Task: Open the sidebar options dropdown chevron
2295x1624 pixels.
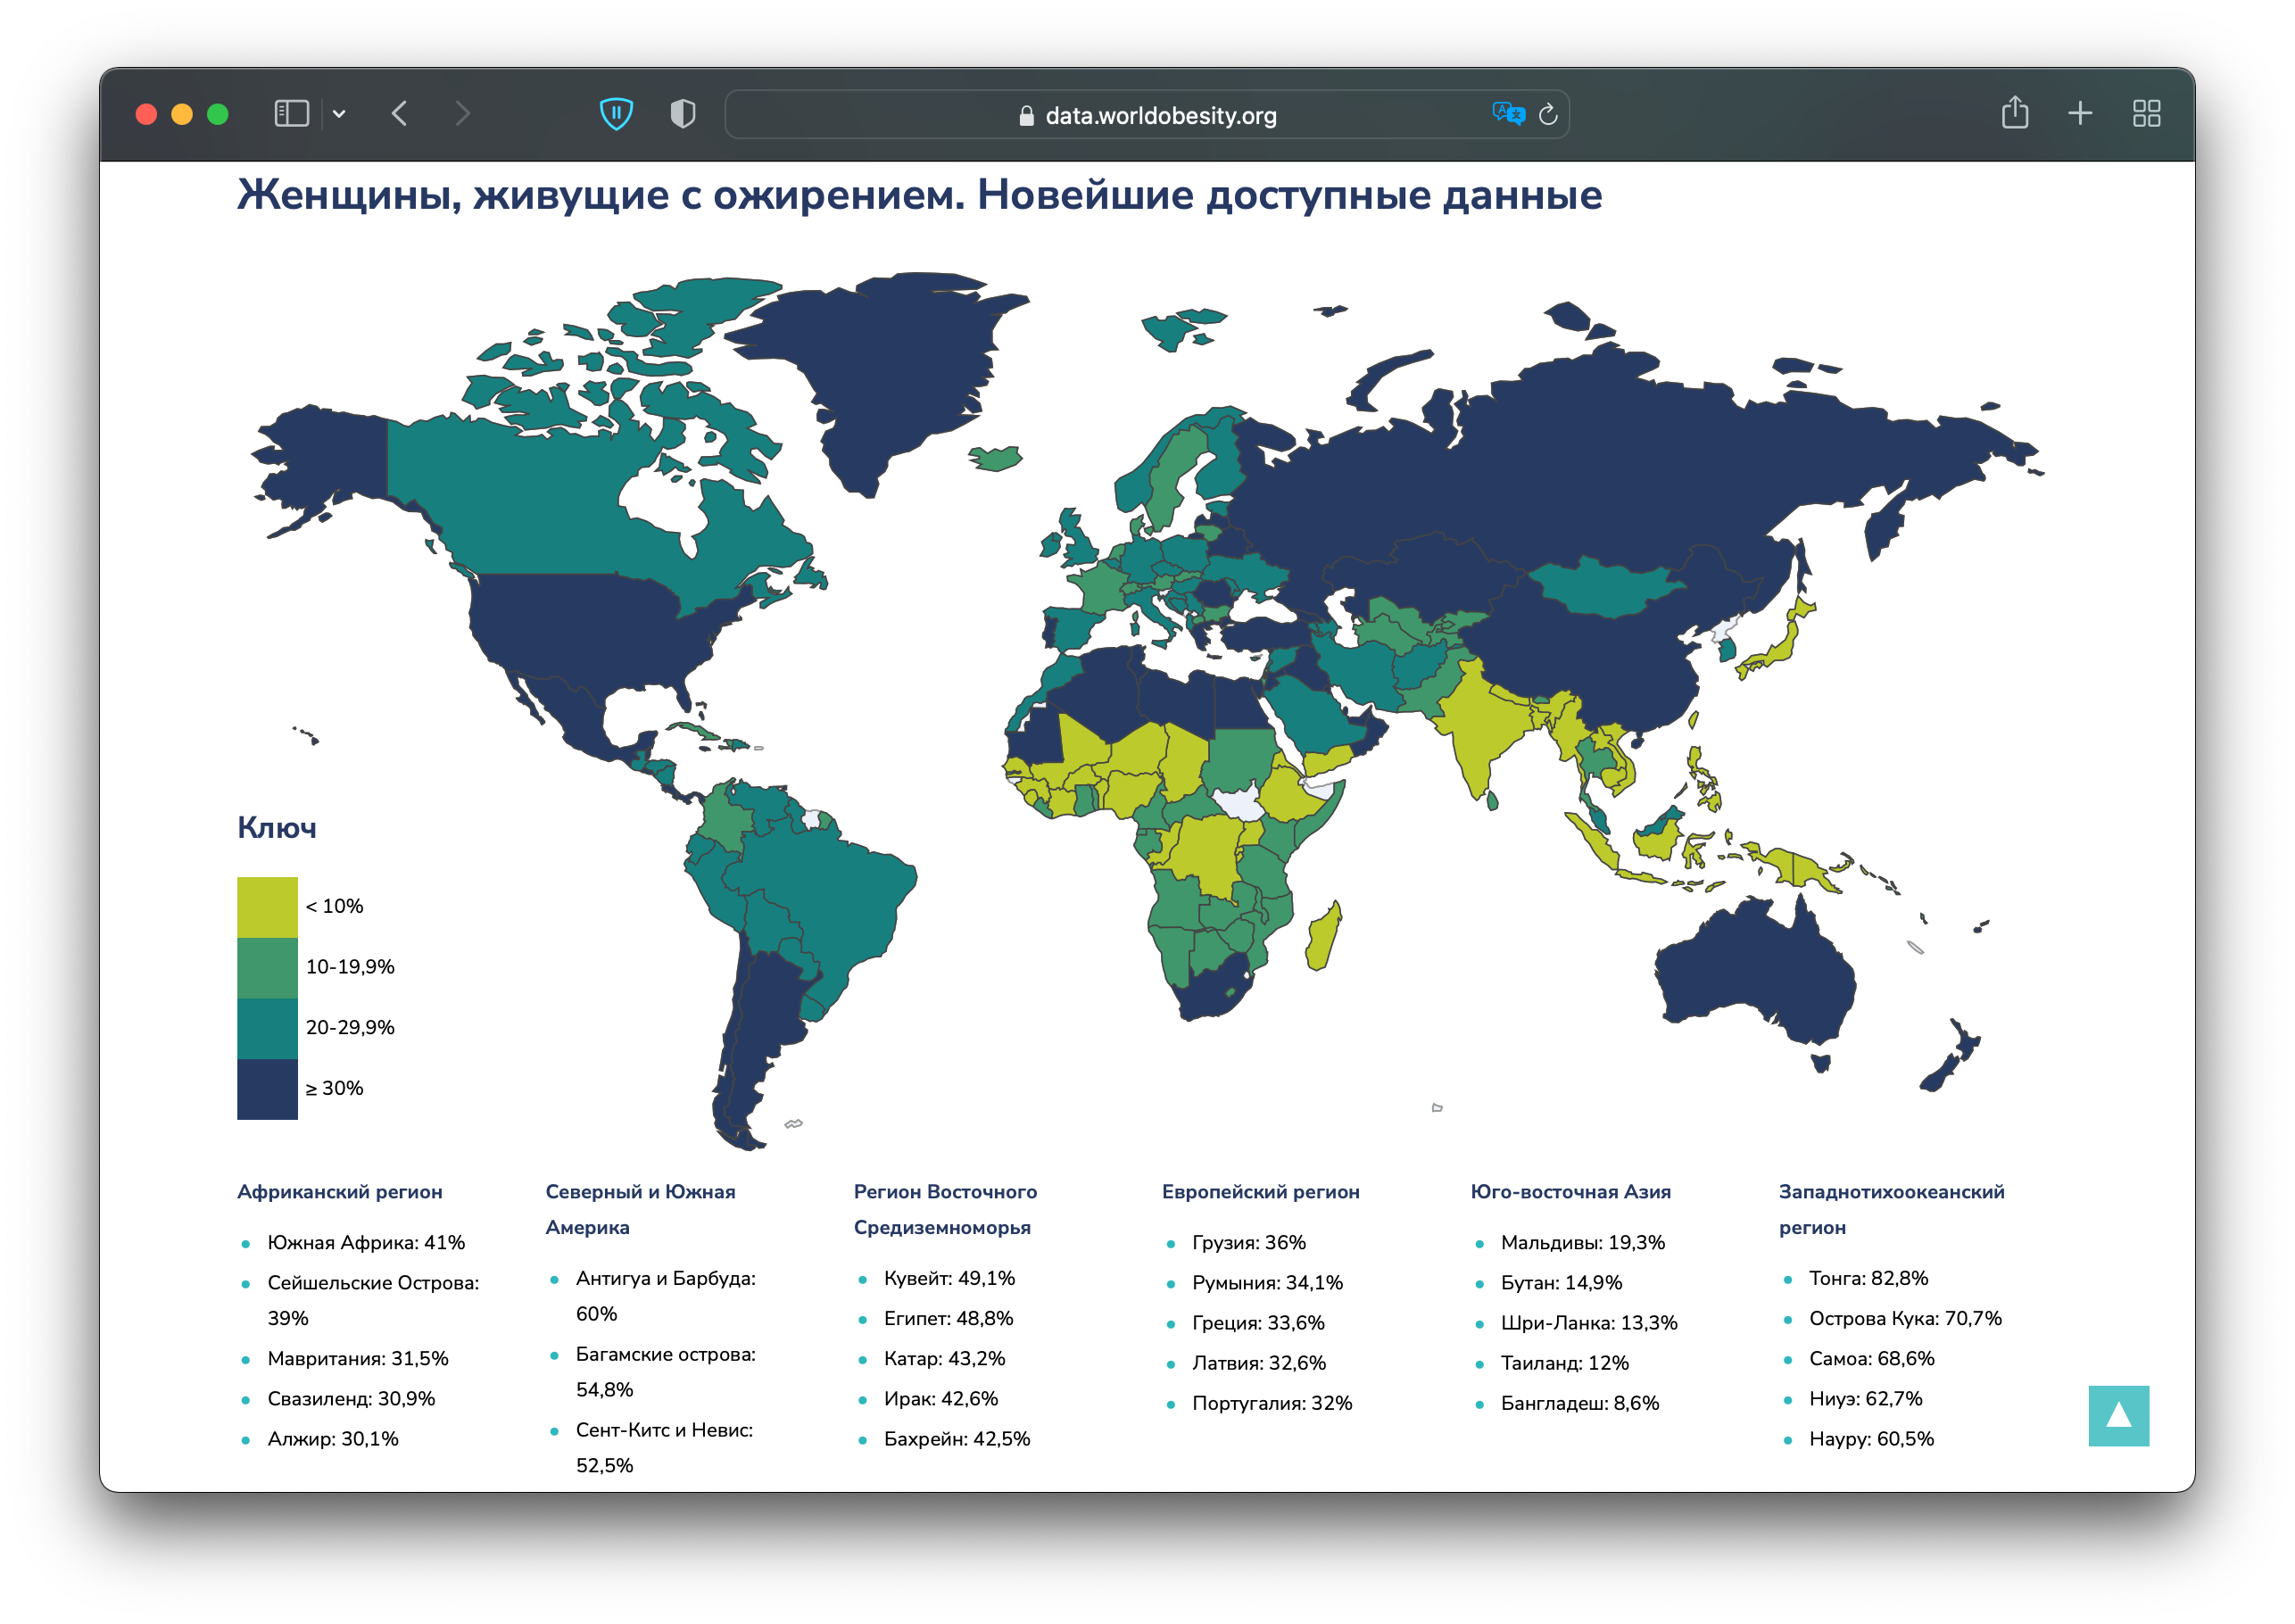Action: pos(339,114)
